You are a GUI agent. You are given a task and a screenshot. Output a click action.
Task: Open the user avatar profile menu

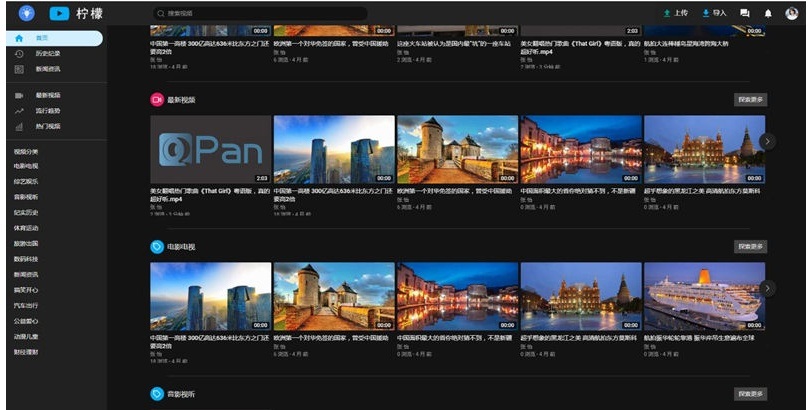791,13
